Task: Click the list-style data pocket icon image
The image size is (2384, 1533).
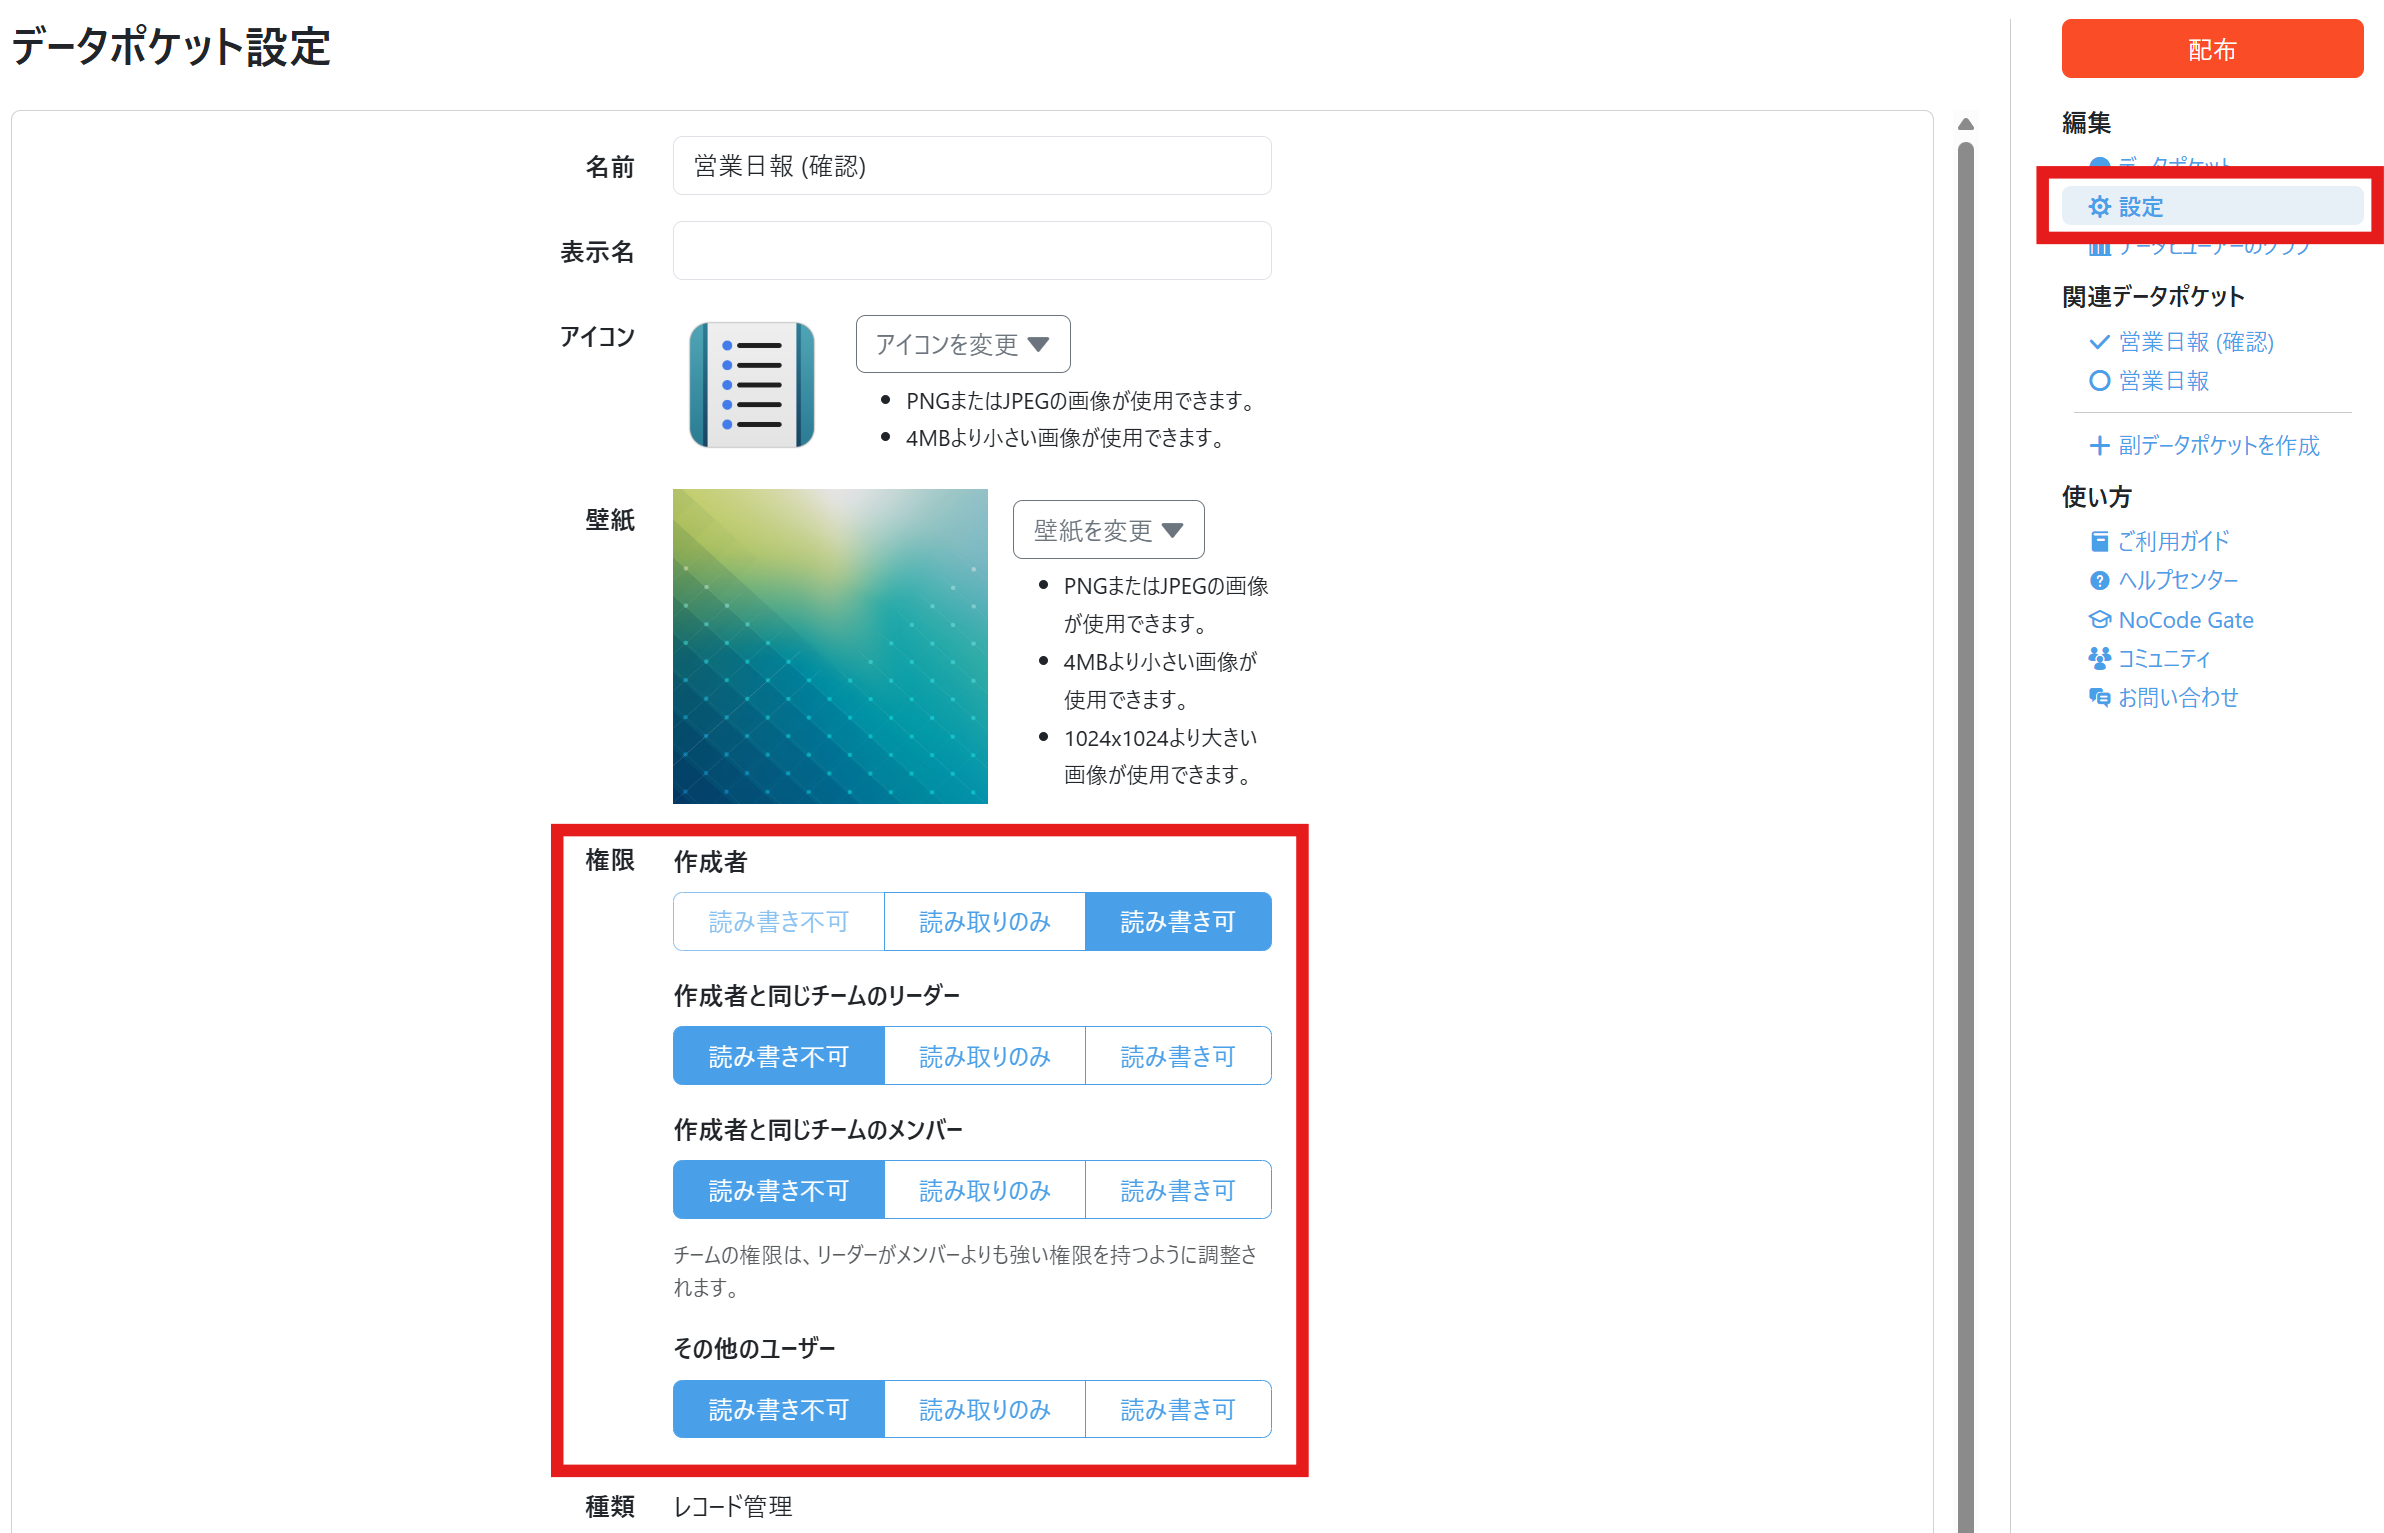Action: pos(752,384)
